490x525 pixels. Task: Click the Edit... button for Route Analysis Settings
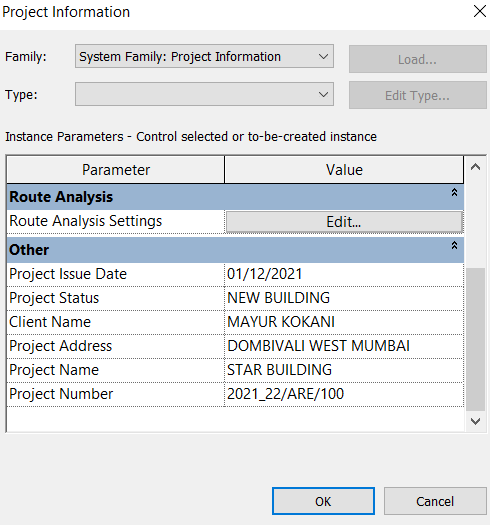[x=344, y=222]
